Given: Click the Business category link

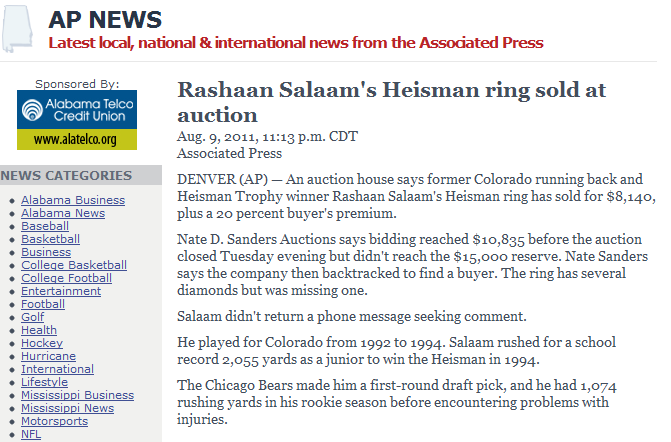Looking at the screenshot, I should (46, 252).
